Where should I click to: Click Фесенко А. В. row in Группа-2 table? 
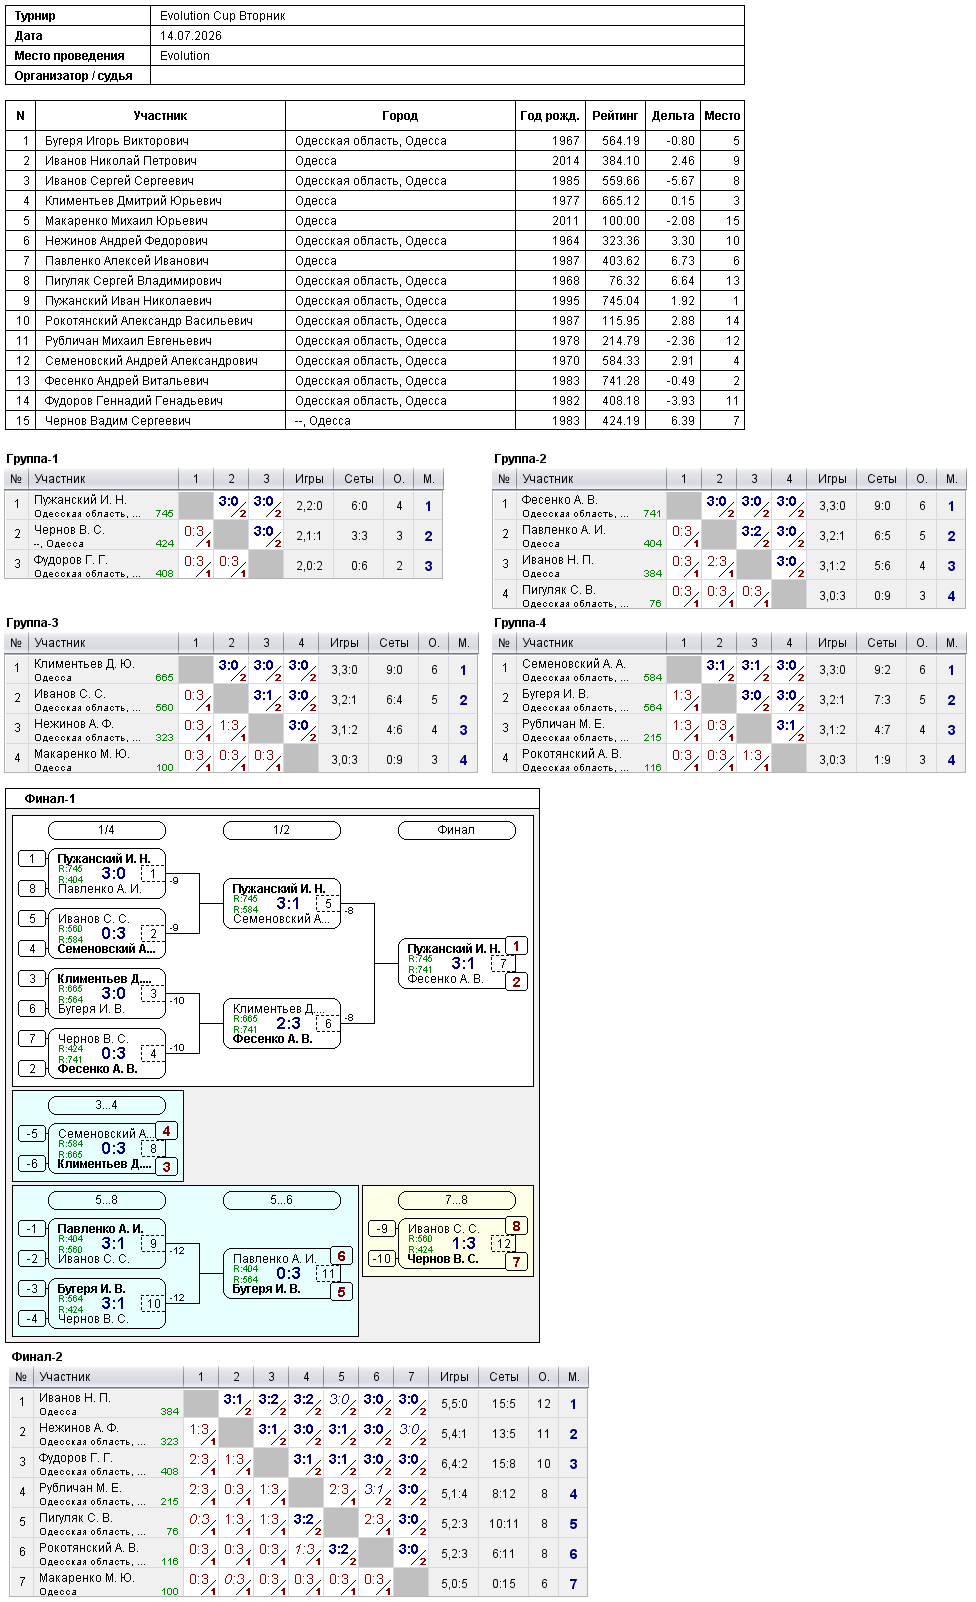coord(729,506)
